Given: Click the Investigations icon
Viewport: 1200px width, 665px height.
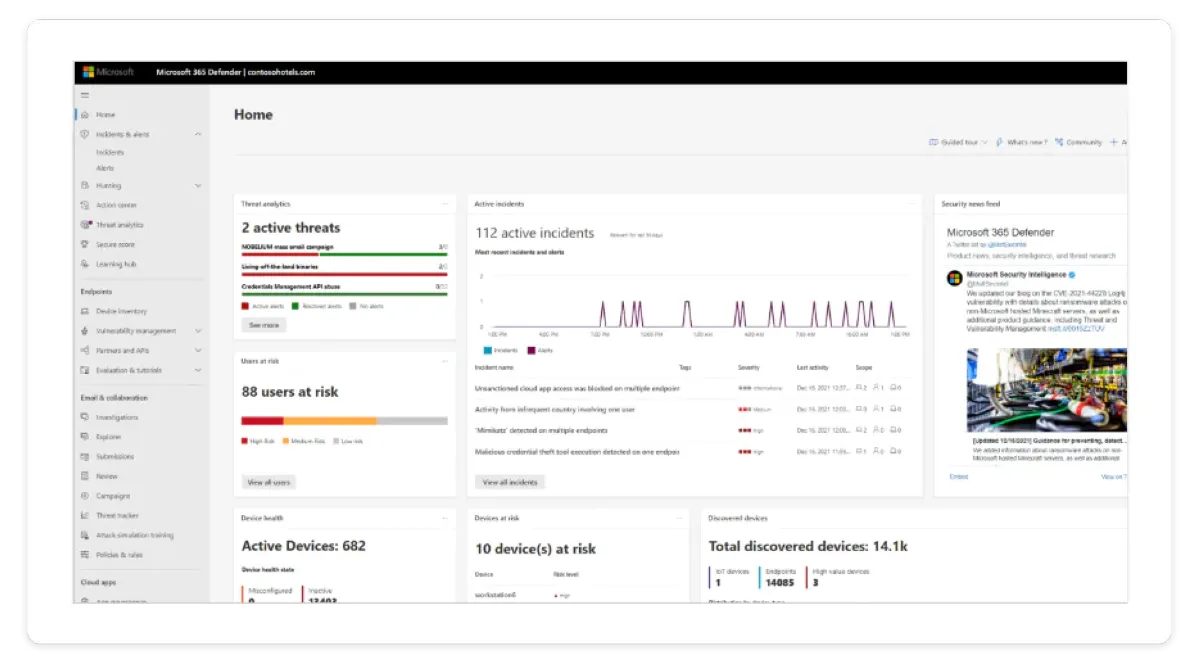Looking at the screenshot, I should [85, 417].
